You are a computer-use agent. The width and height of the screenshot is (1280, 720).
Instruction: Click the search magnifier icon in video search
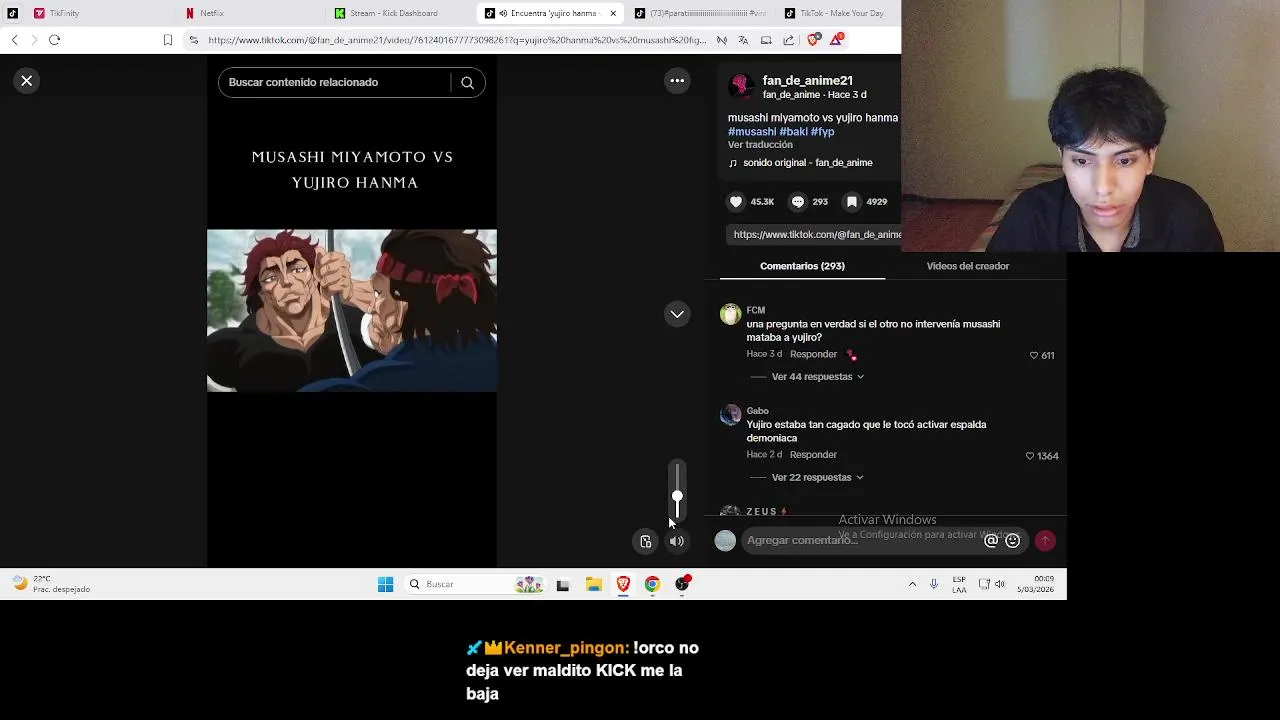pos(467,83)
